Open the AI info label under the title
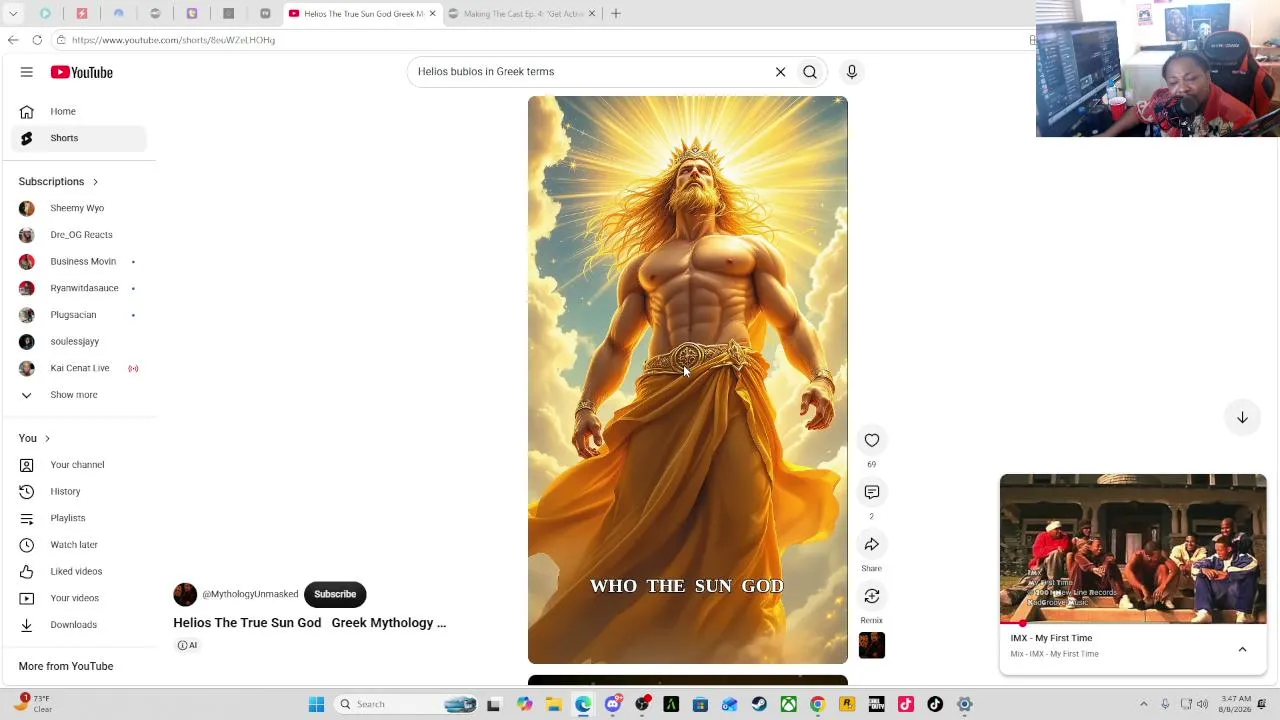 coord(187,645)
